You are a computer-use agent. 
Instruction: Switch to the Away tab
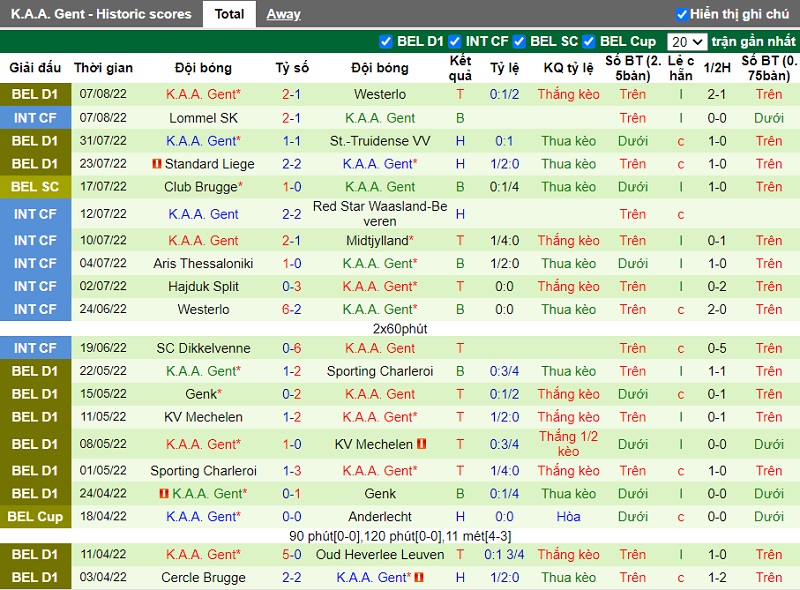[x=283, y=14]
